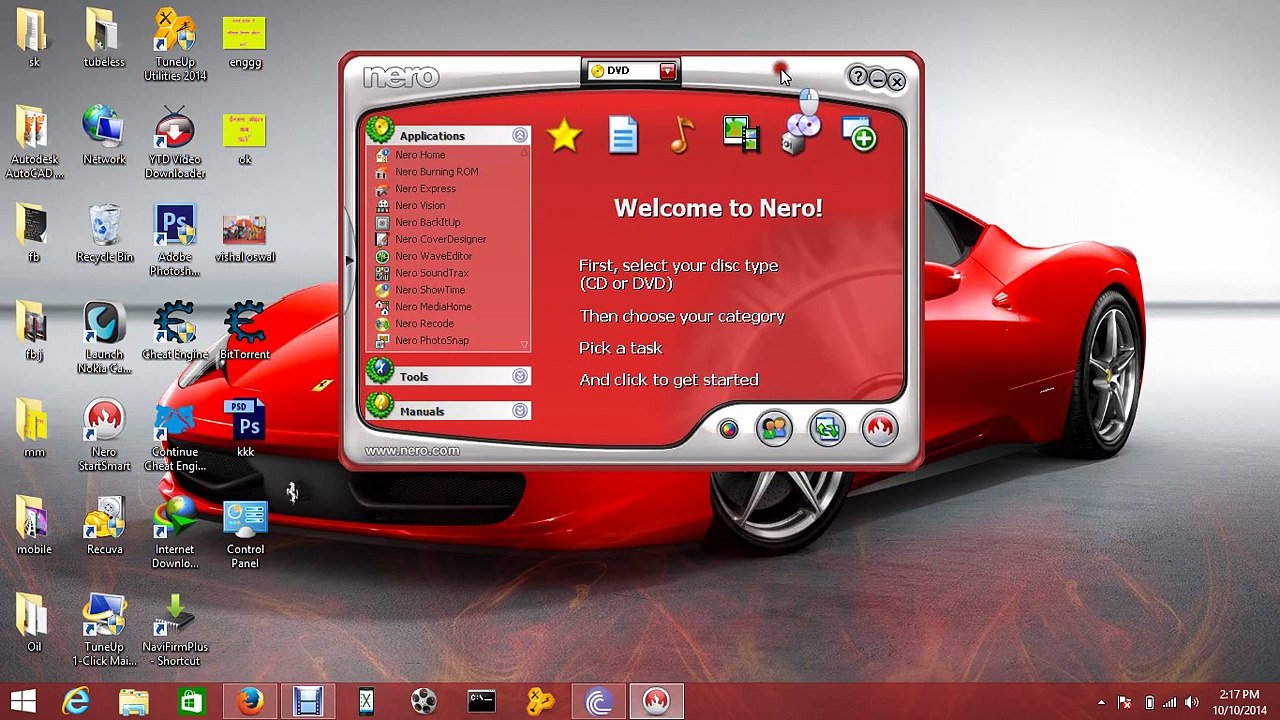Expand the Manuals section
The height and width of the screenshot is (720, 1280).
coord(520,411)
